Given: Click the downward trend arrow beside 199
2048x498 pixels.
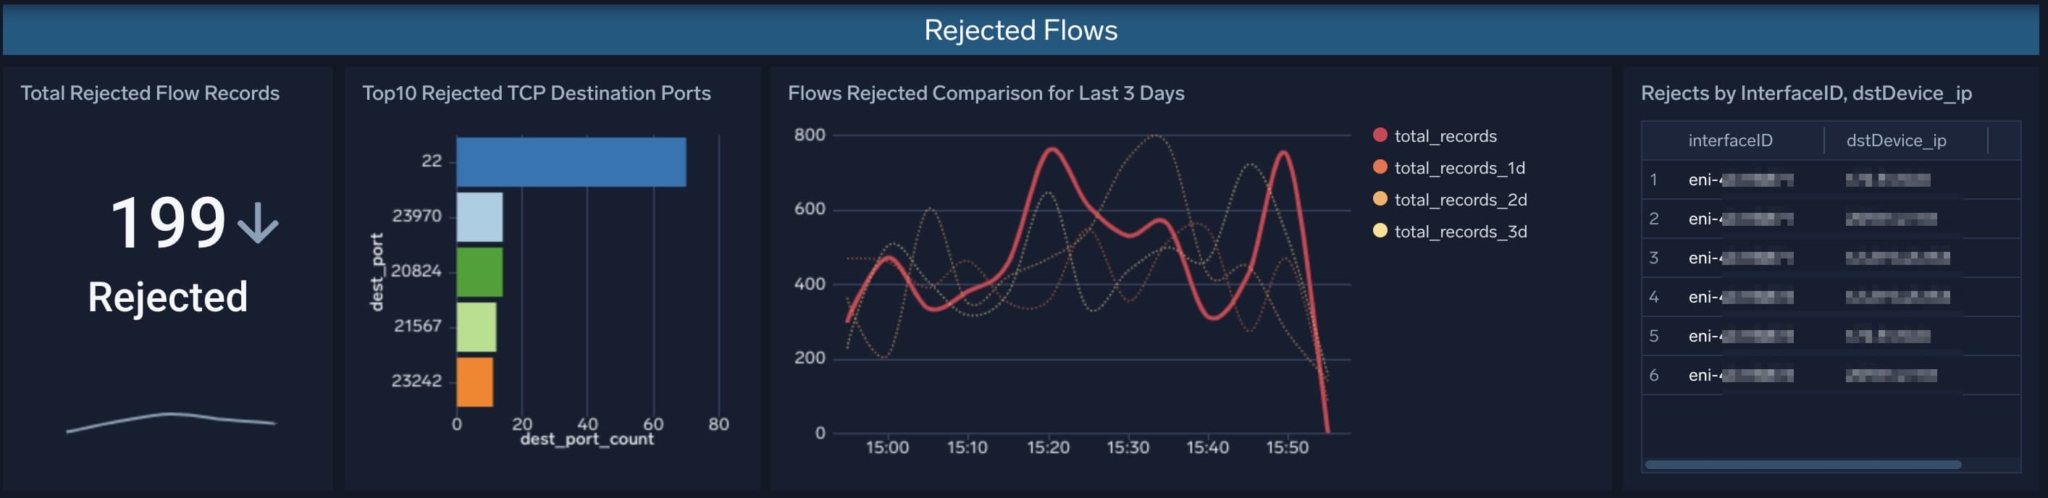Looking at the screenshot, I should tap(258, 223).
